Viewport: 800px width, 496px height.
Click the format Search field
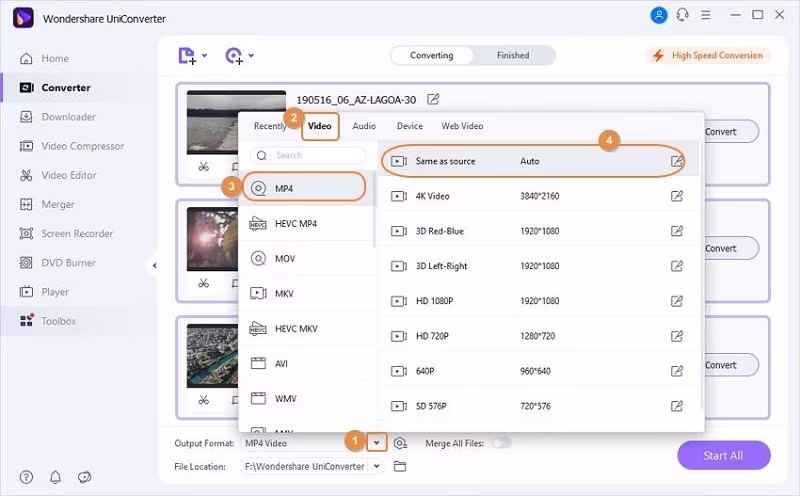308,155
